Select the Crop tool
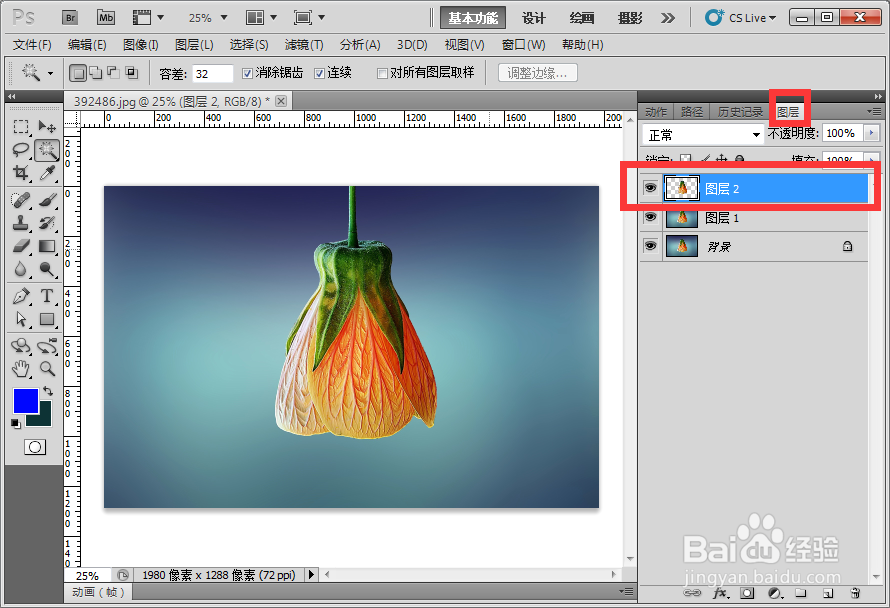The width and height of the screenshot is (890, 608). click(21, 173)
